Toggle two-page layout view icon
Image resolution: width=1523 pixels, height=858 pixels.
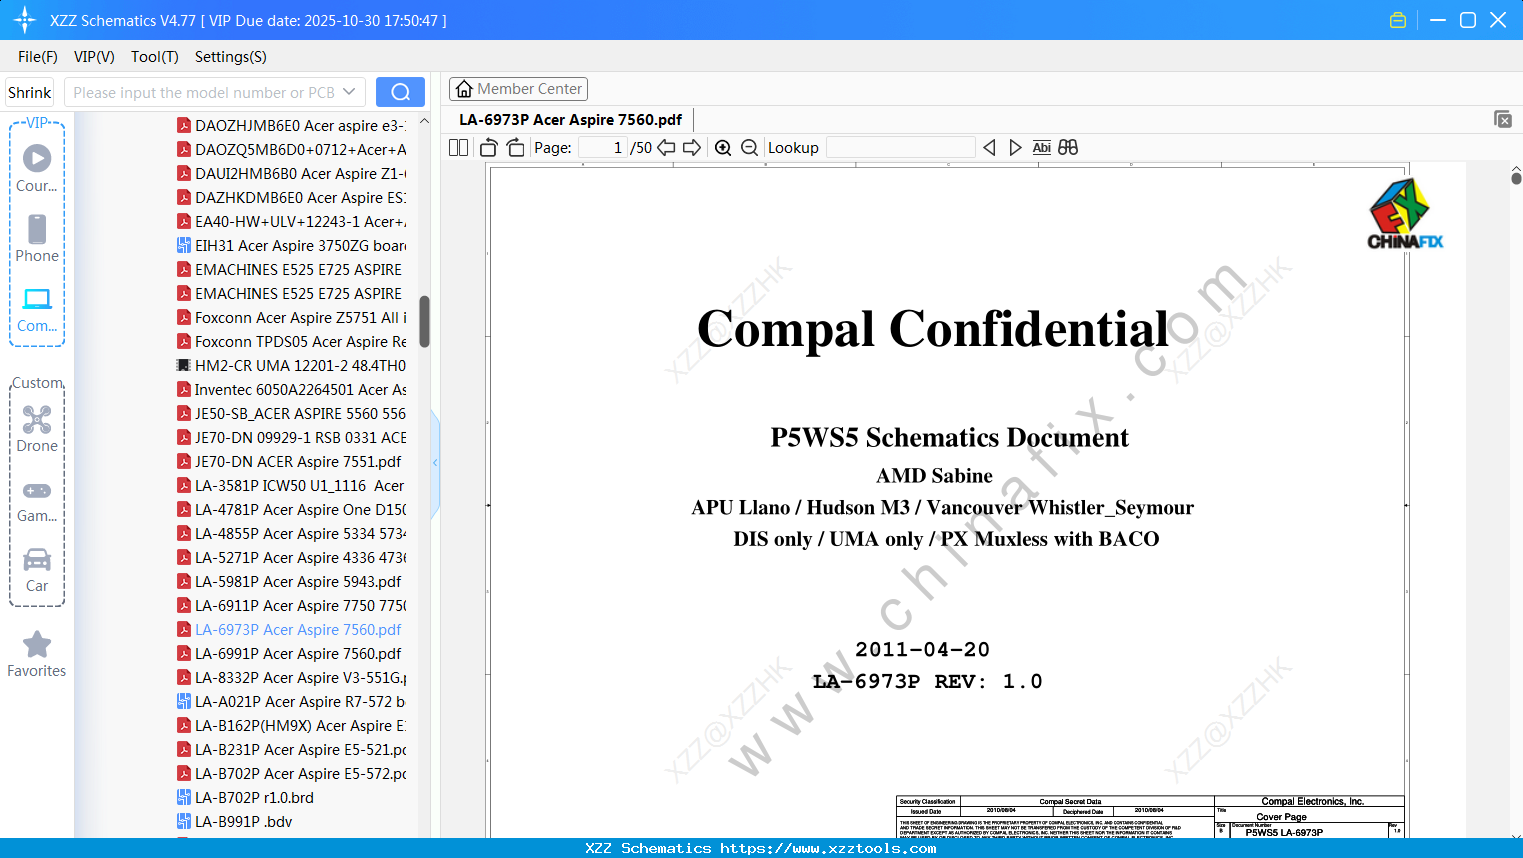459,148
